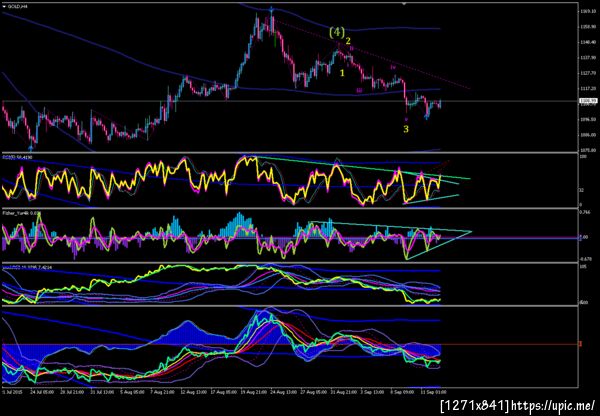Image resolution: width=600 pixels, height=416 pixels.
Task: Click the chart shift triangle marker at the top
Action: [404, 3]
